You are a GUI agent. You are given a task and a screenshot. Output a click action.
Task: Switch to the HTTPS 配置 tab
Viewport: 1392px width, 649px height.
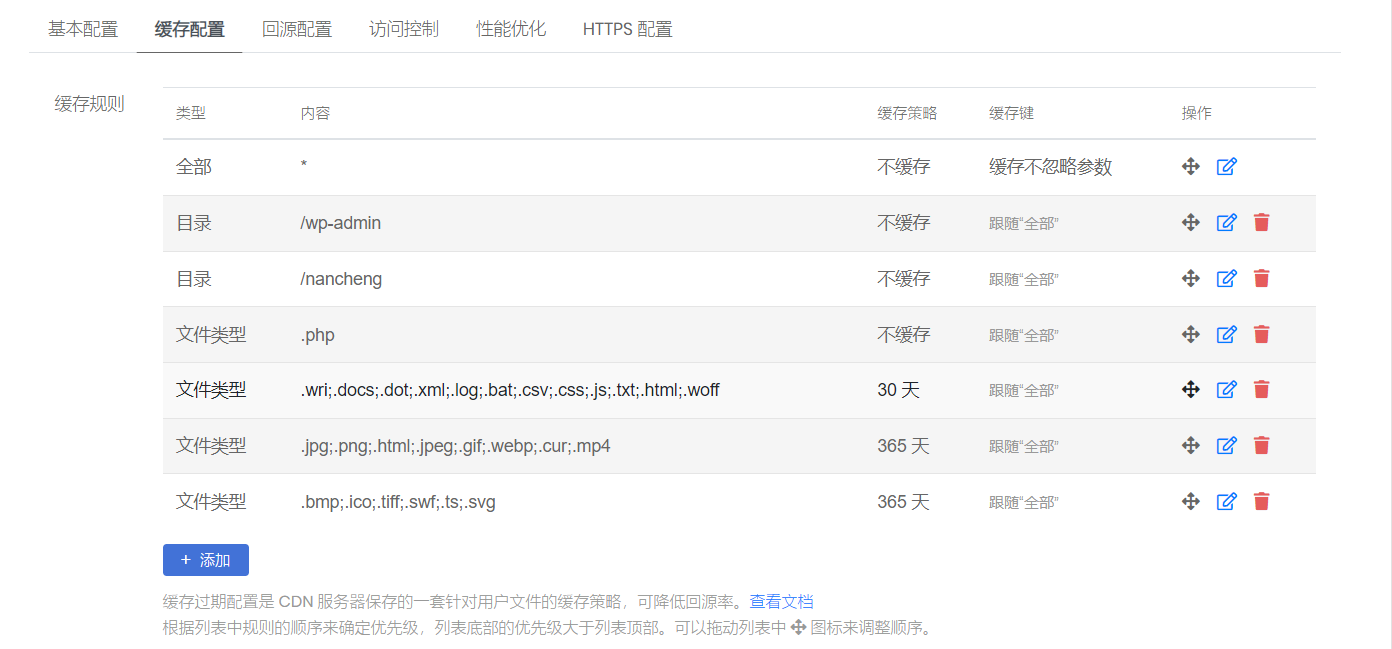[626, 29]
